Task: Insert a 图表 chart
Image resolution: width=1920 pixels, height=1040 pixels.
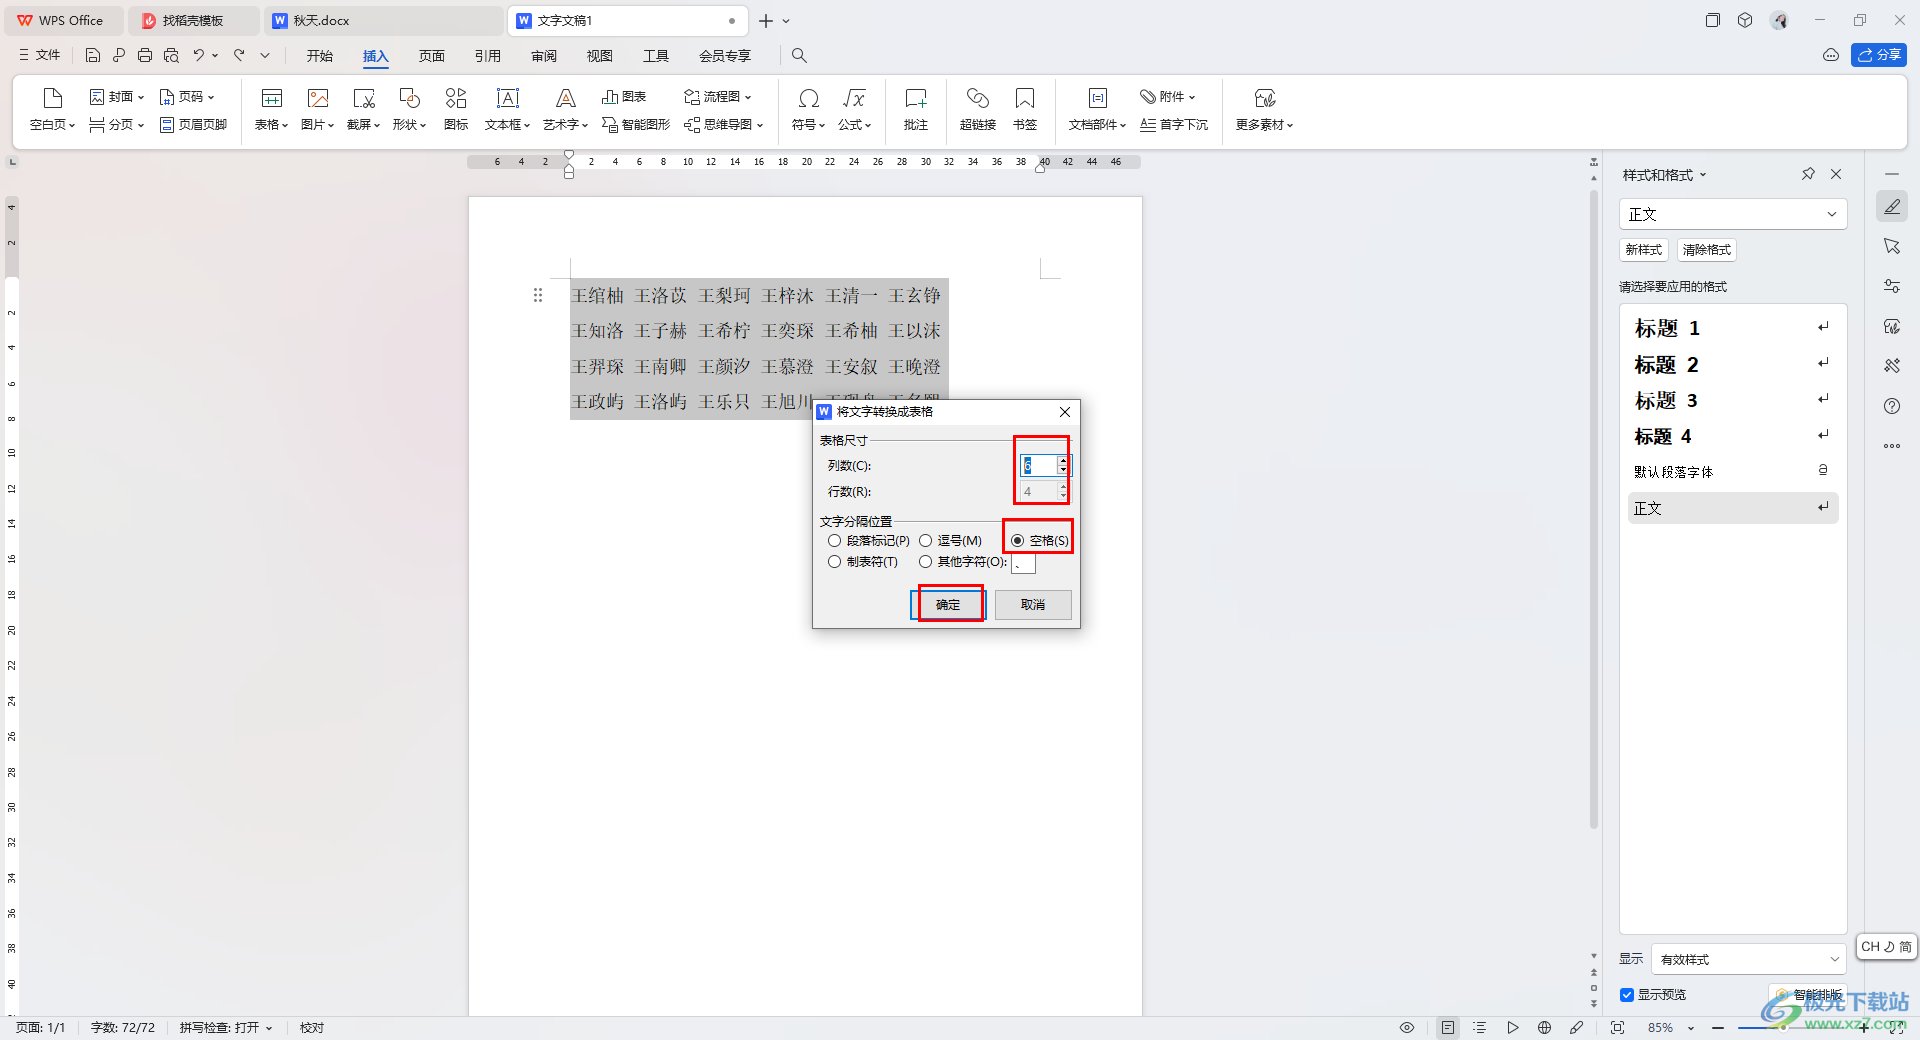Action: (624, 97)
